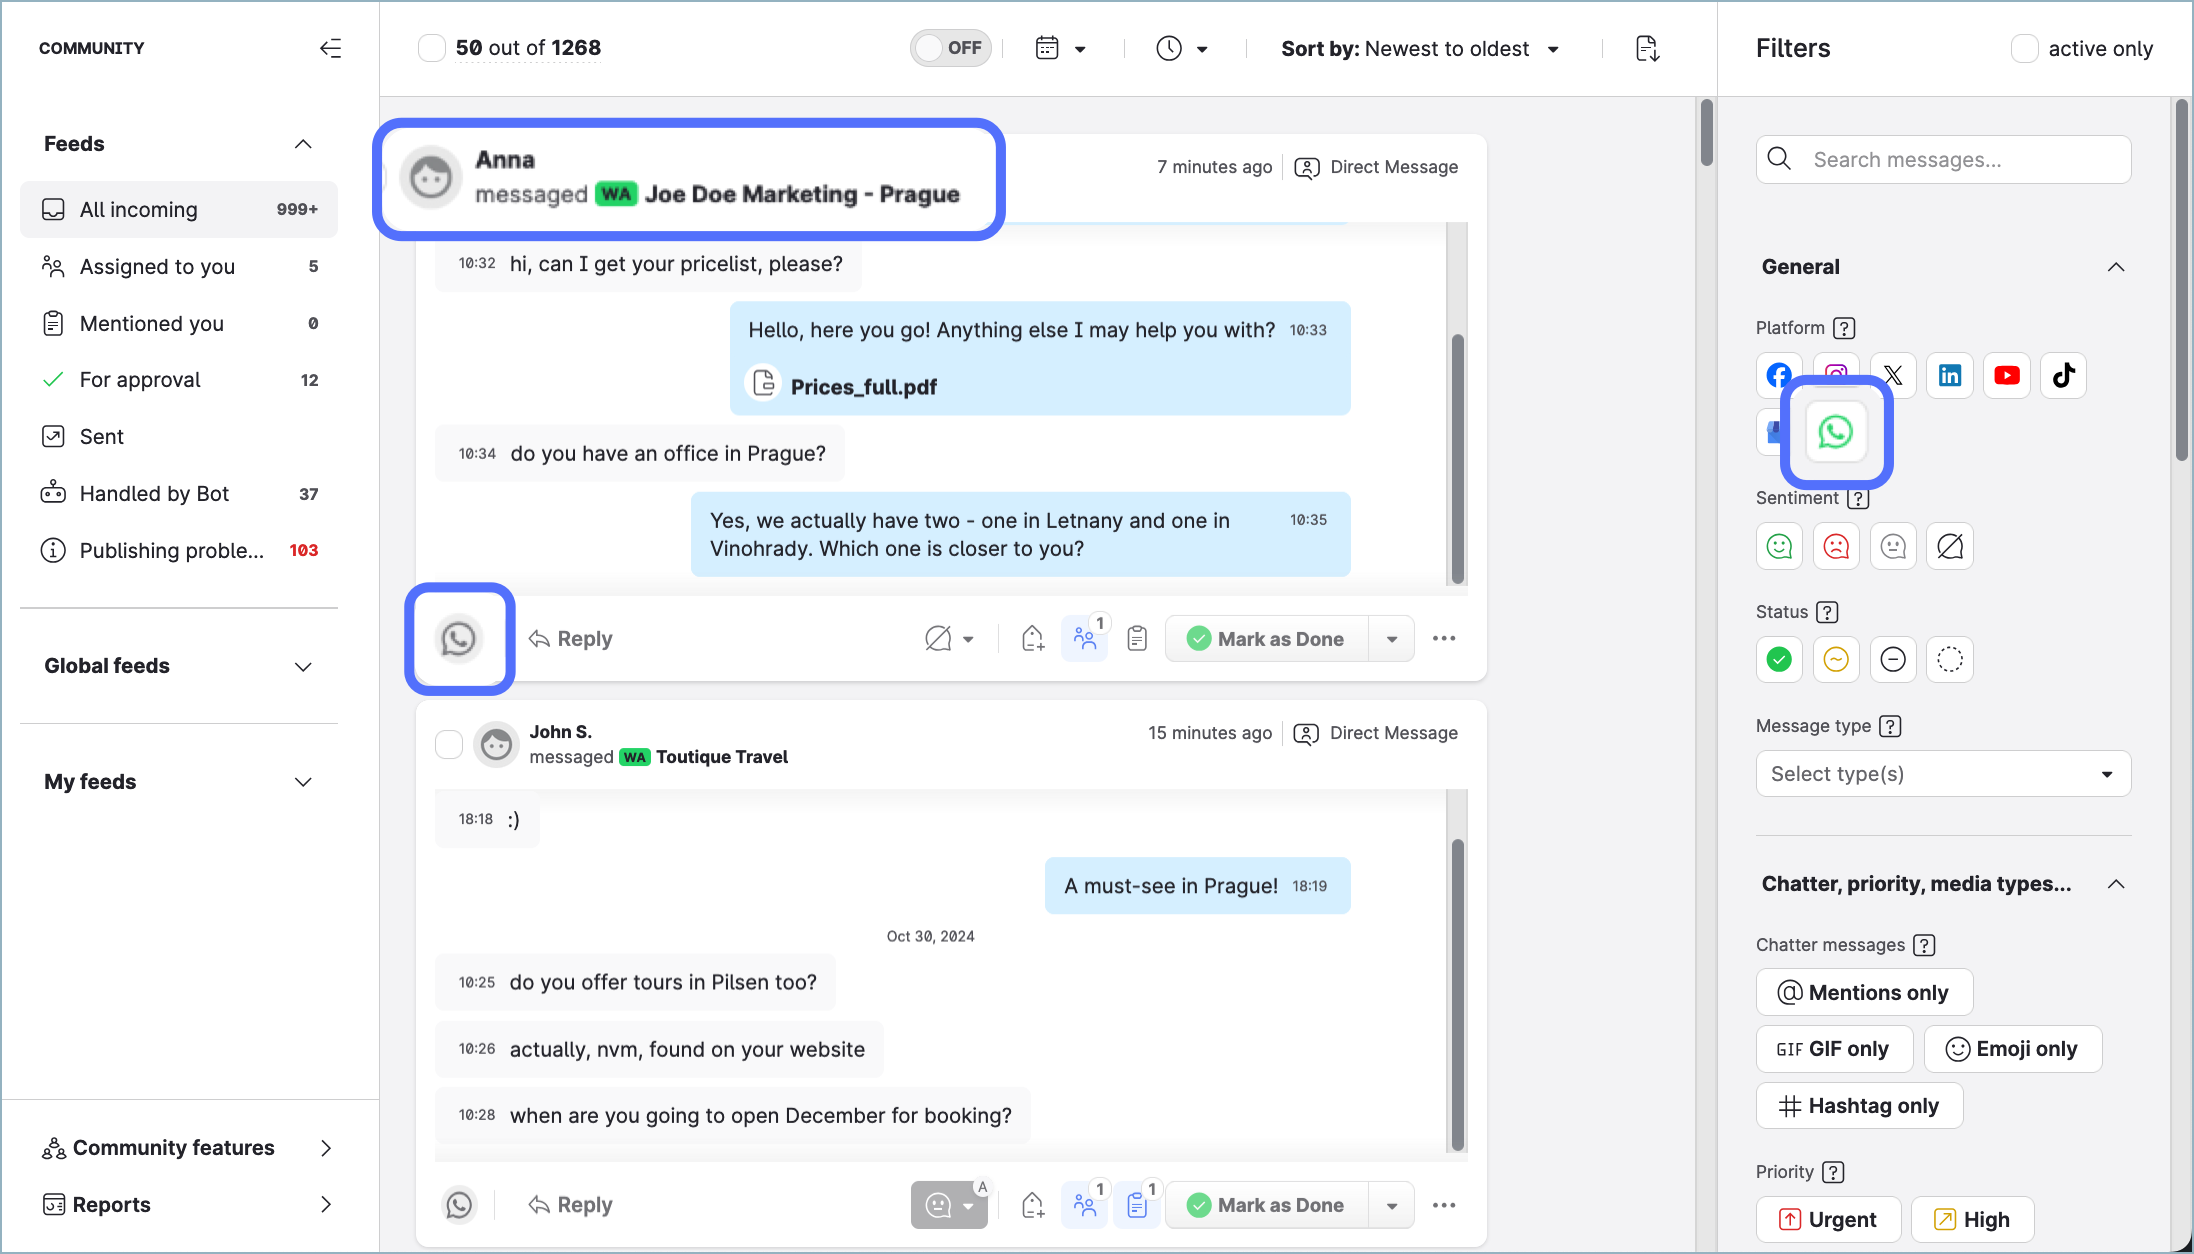Mark Anna's conversation as Done
The width and height of the screenshot is (2194, 1254).
tap(1266, 639)
